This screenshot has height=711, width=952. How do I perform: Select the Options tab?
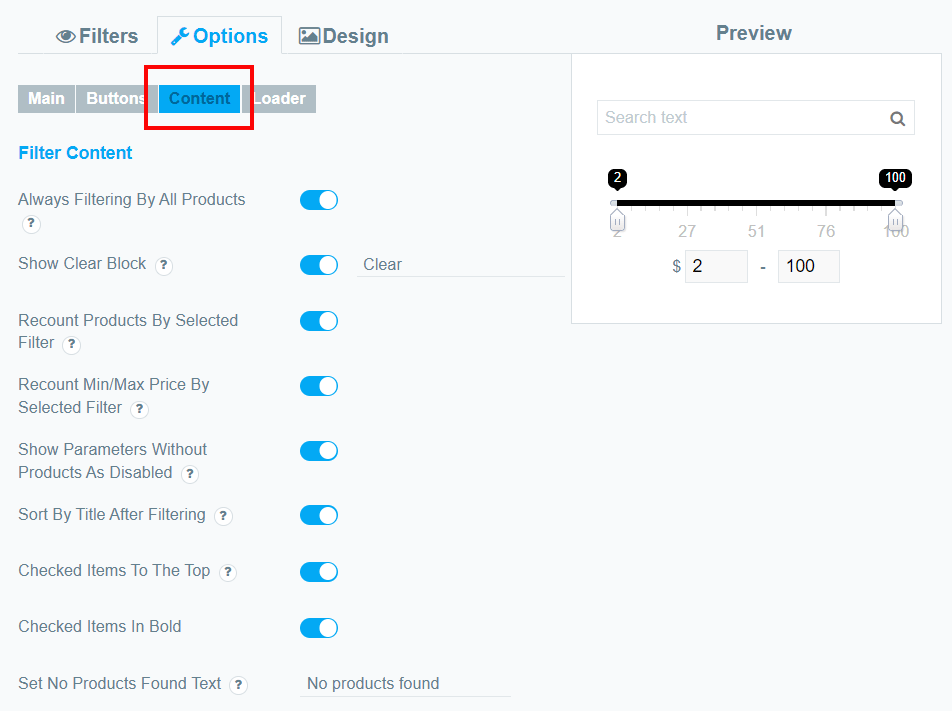click(219, 36)
